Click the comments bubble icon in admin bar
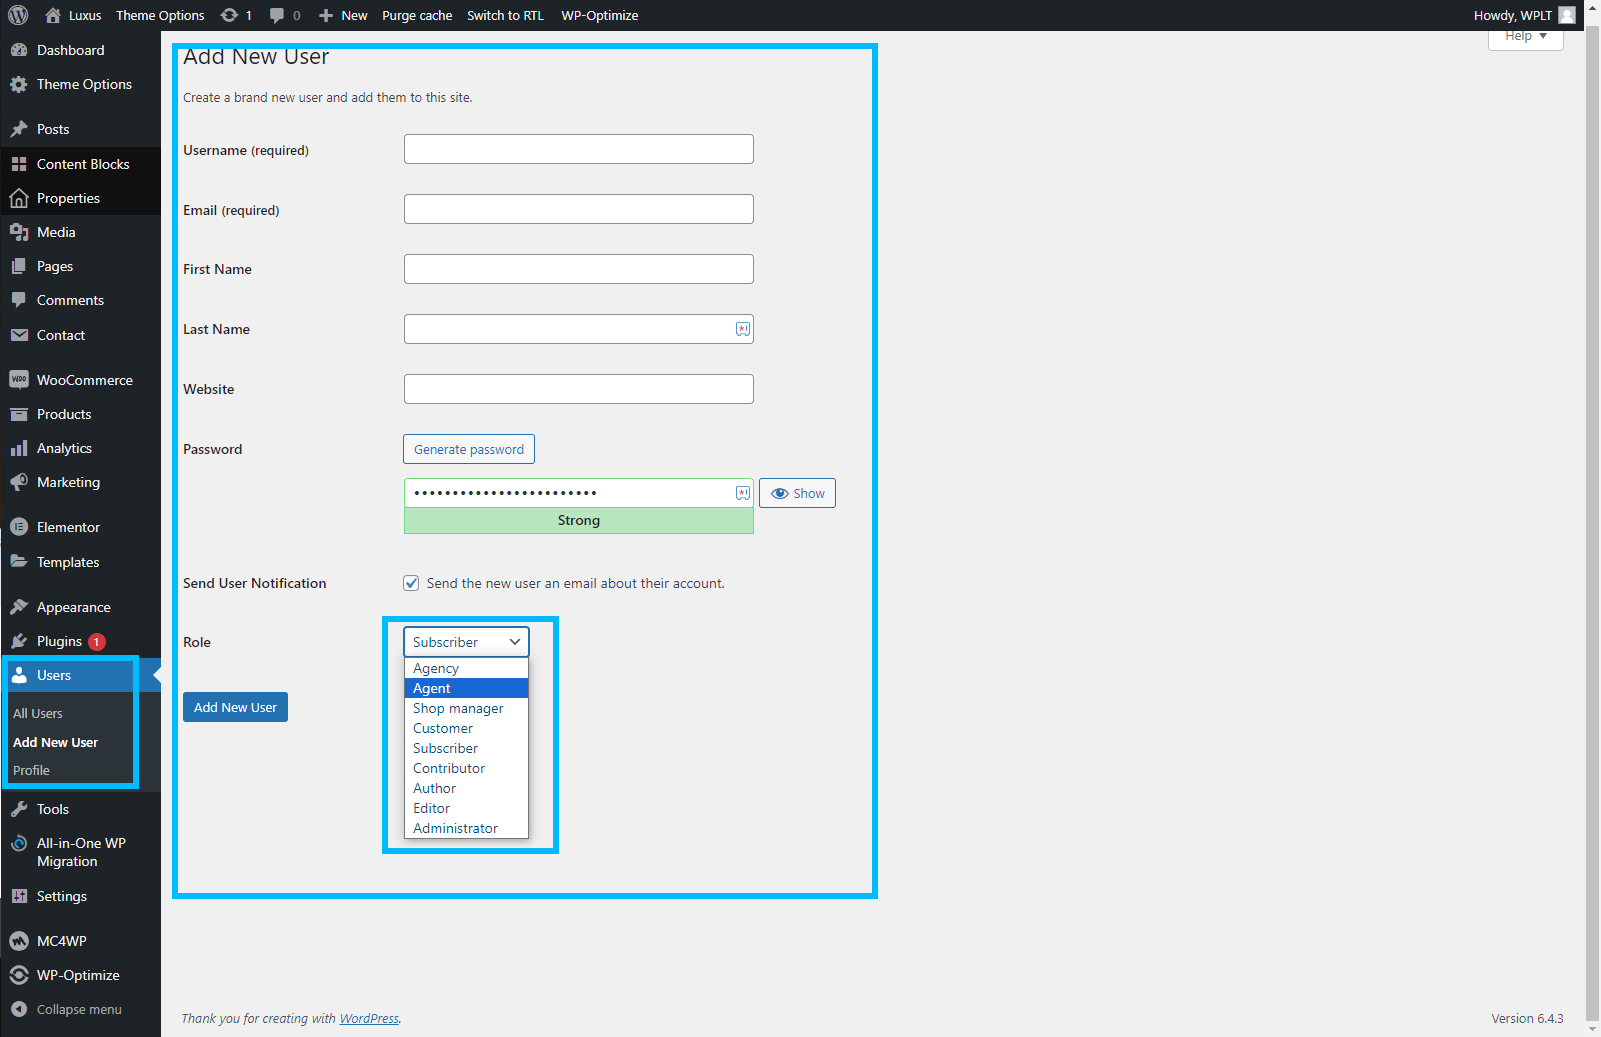1601x1037 pixels. (x=277, y=15)
